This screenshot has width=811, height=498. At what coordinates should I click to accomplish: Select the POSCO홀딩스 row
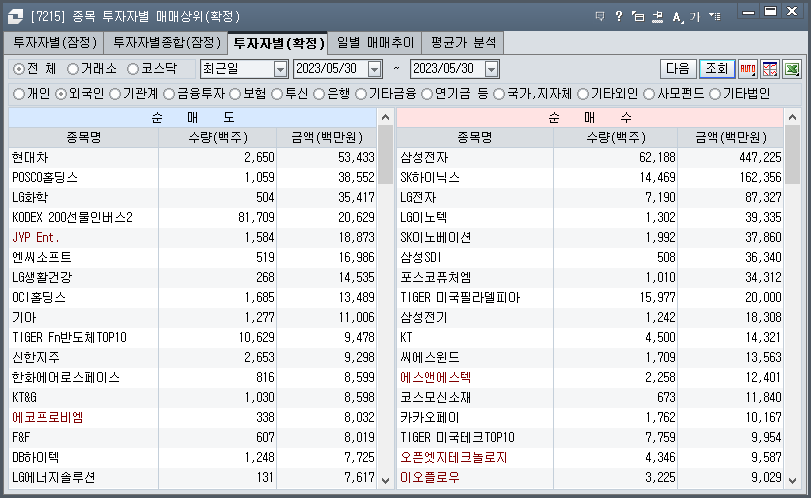[x=192, y=177]
